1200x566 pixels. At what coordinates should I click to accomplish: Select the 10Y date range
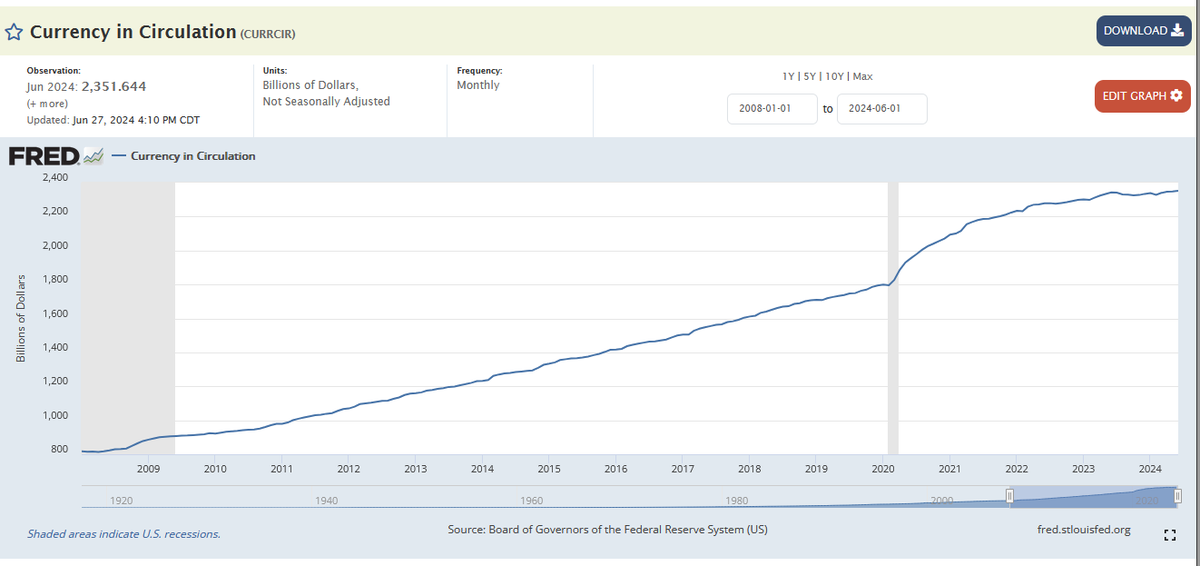[x=836, y=77]
